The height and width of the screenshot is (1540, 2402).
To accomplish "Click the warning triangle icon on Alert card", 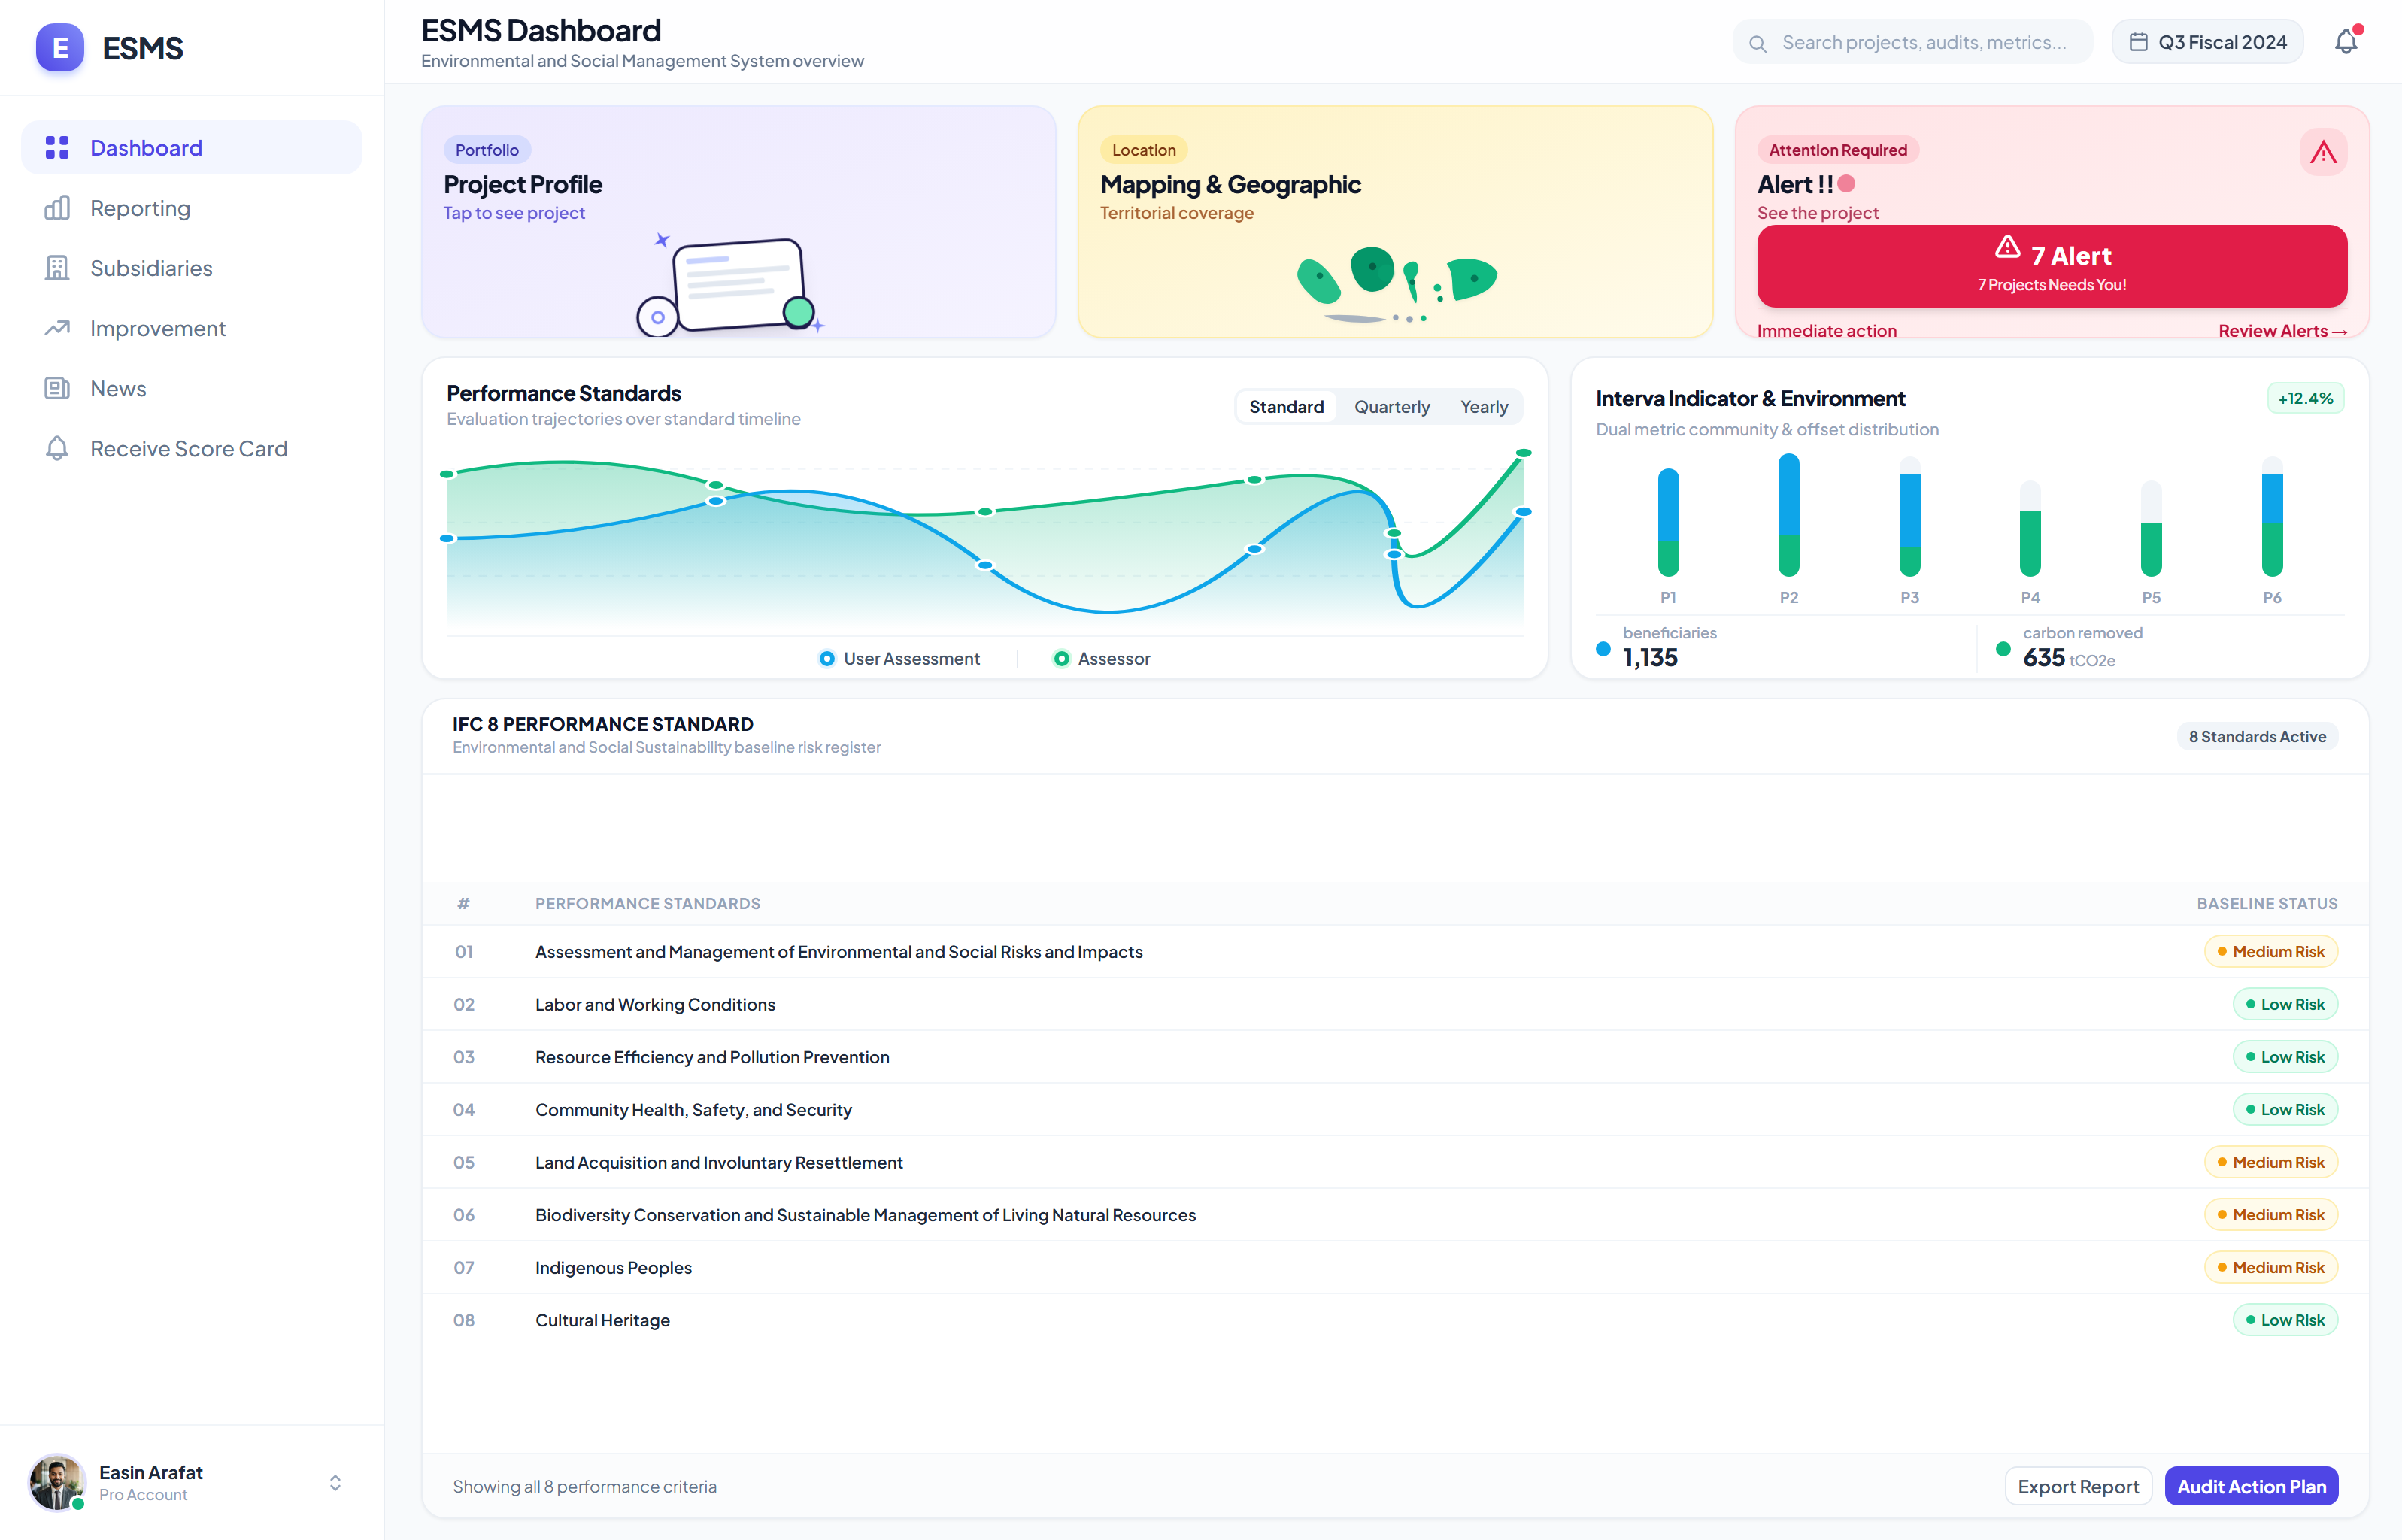I will point(2323,152).
